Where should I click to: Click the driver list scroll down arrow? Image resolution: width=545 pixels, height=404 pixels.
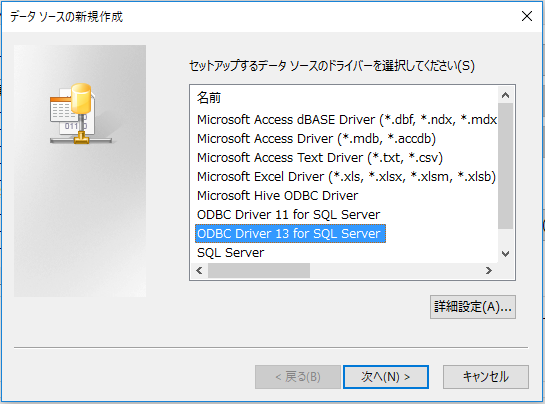pyautogui.click(x=506, y=254)
